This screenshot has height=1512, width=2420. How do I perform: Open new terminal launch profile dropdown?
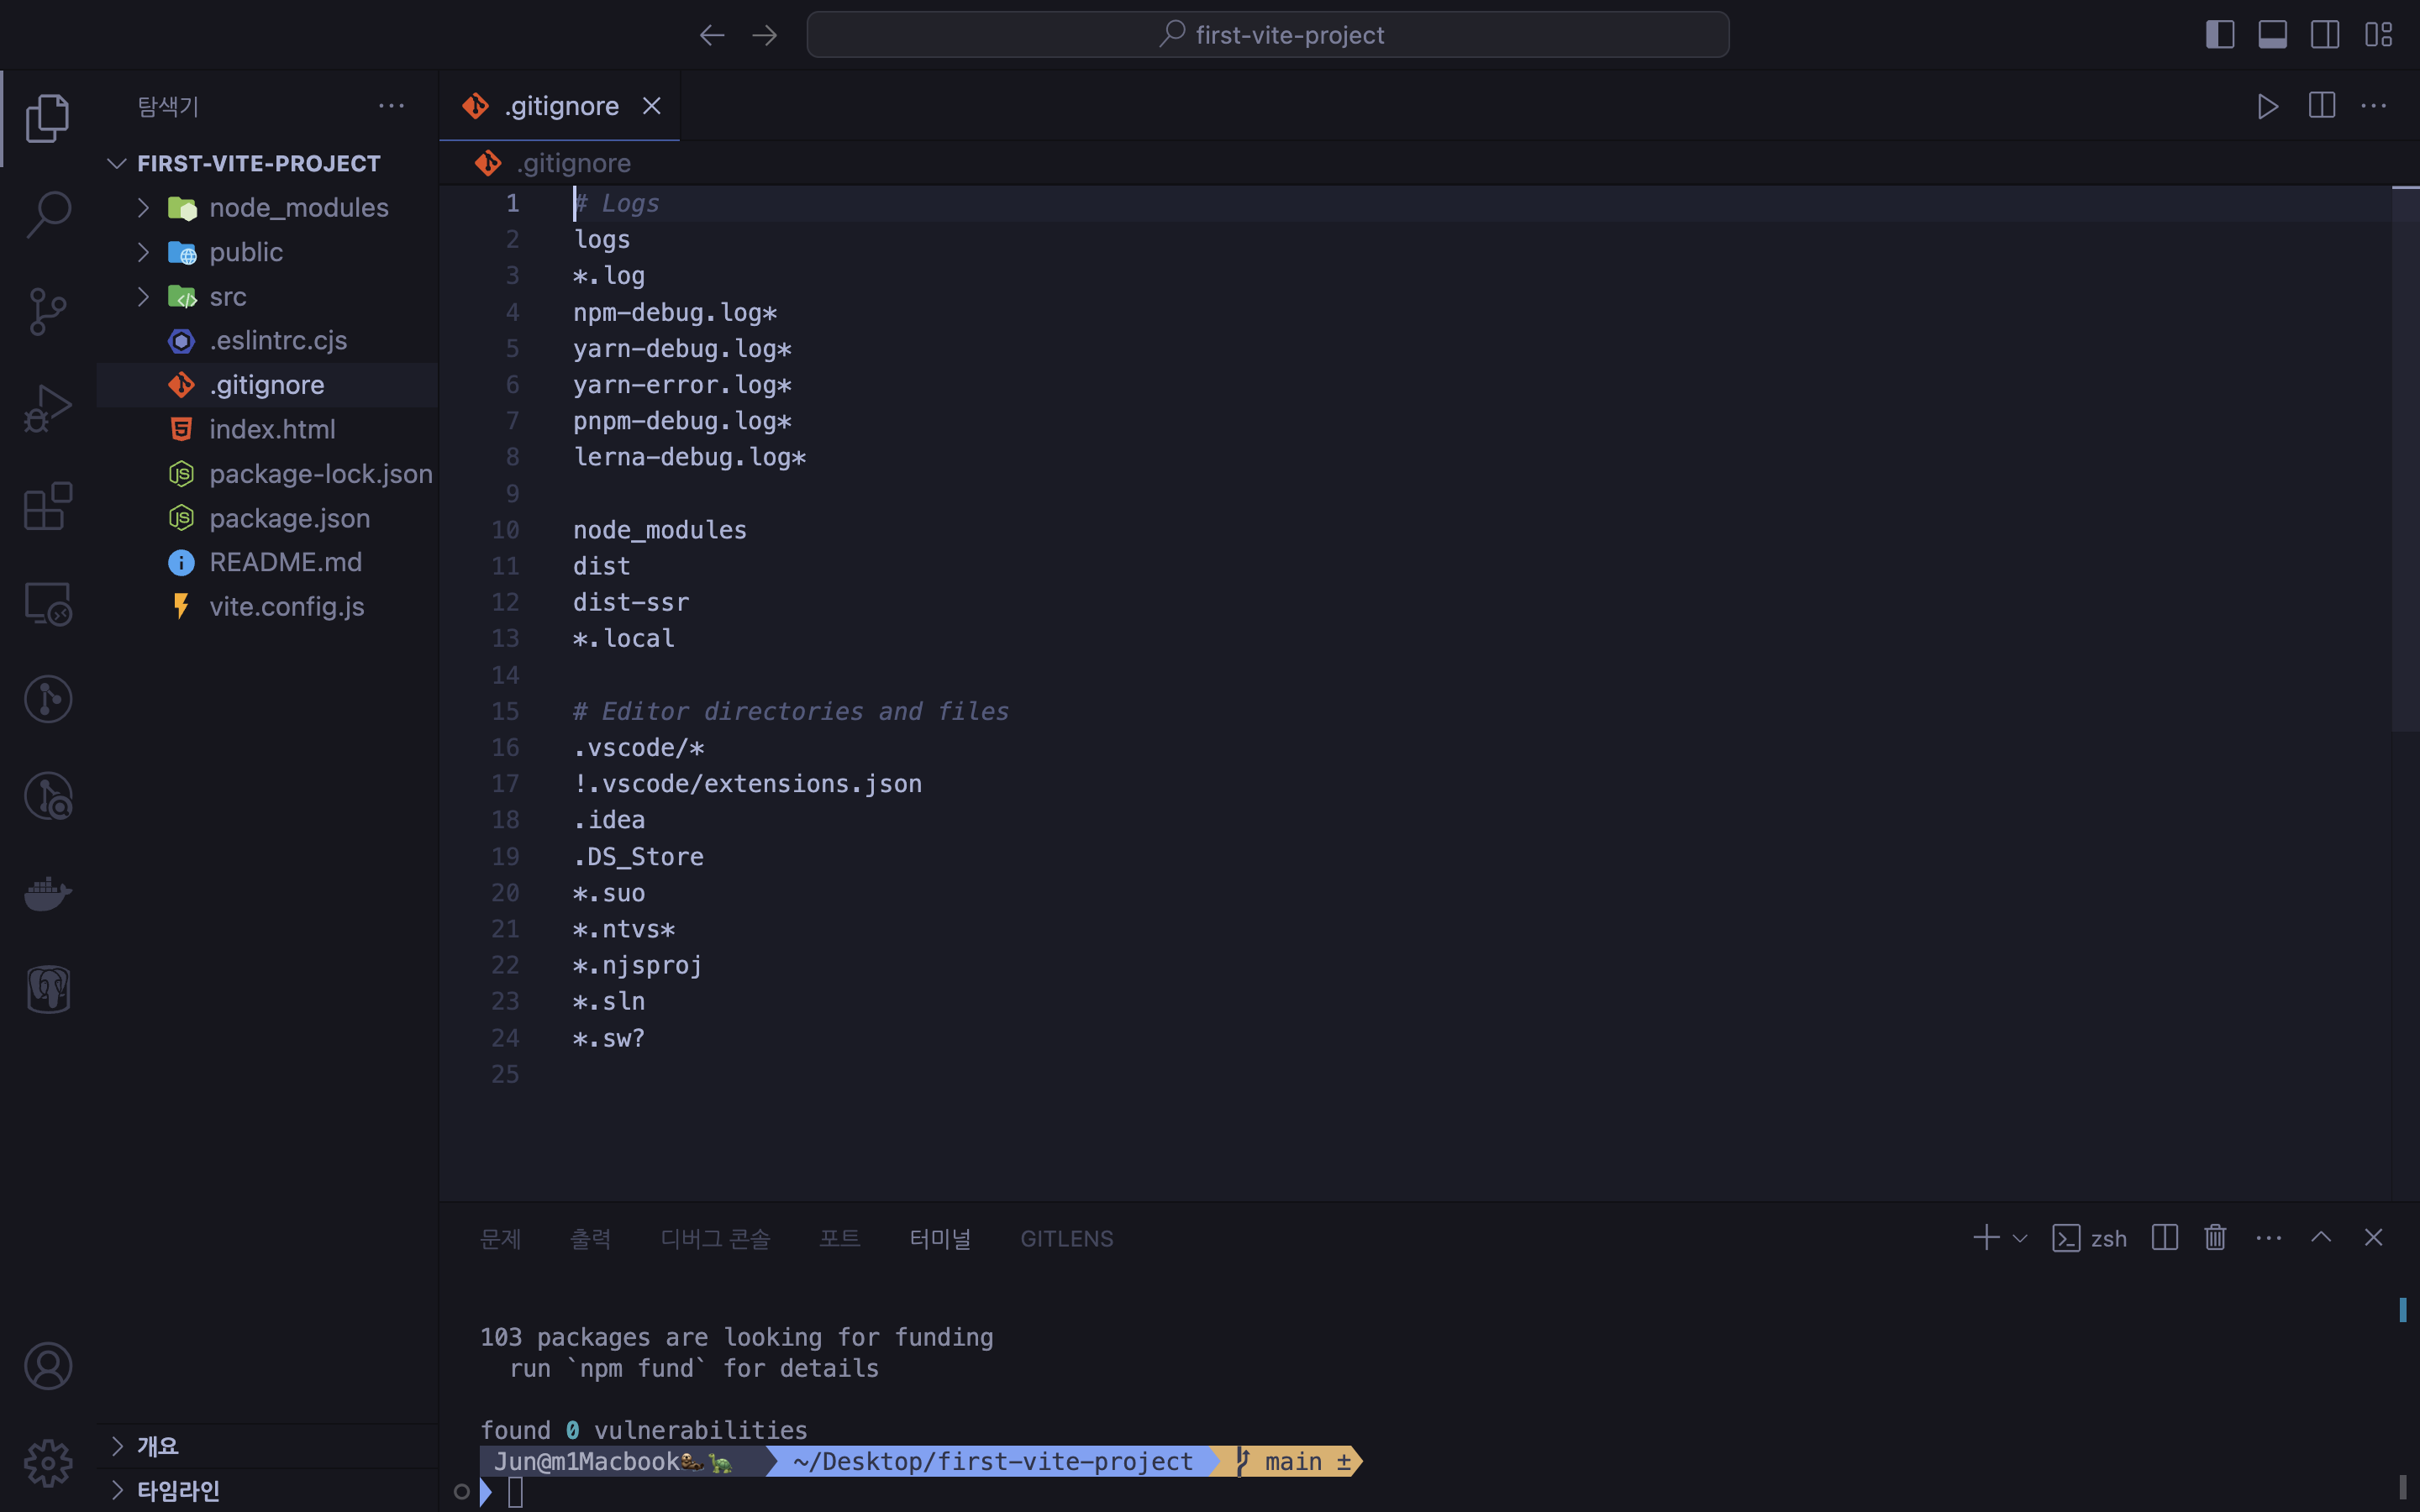pos(2020,1238)
